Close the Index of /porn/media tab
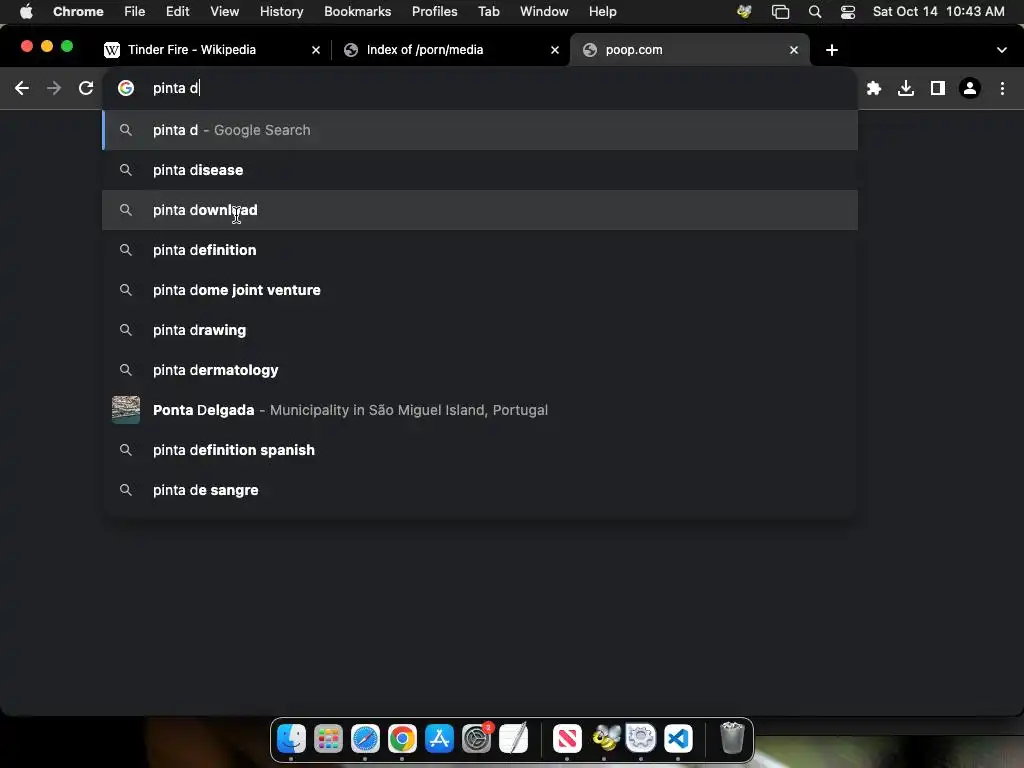Screen dimensions: 1024x768 (555, 50)
